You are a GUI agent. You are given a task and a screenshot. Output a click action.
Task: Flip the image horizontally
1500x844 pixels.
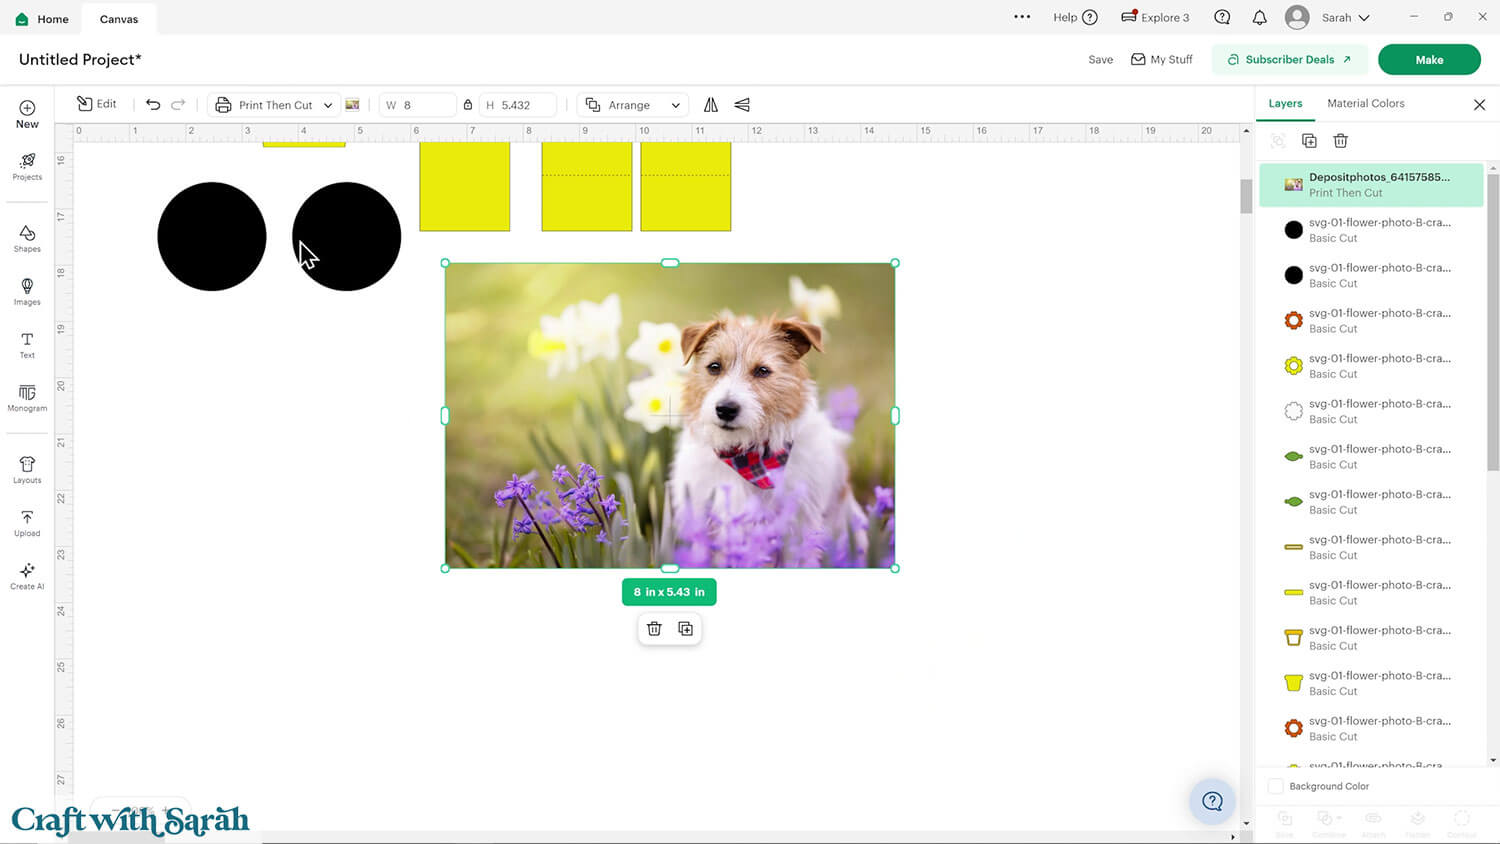711,105
